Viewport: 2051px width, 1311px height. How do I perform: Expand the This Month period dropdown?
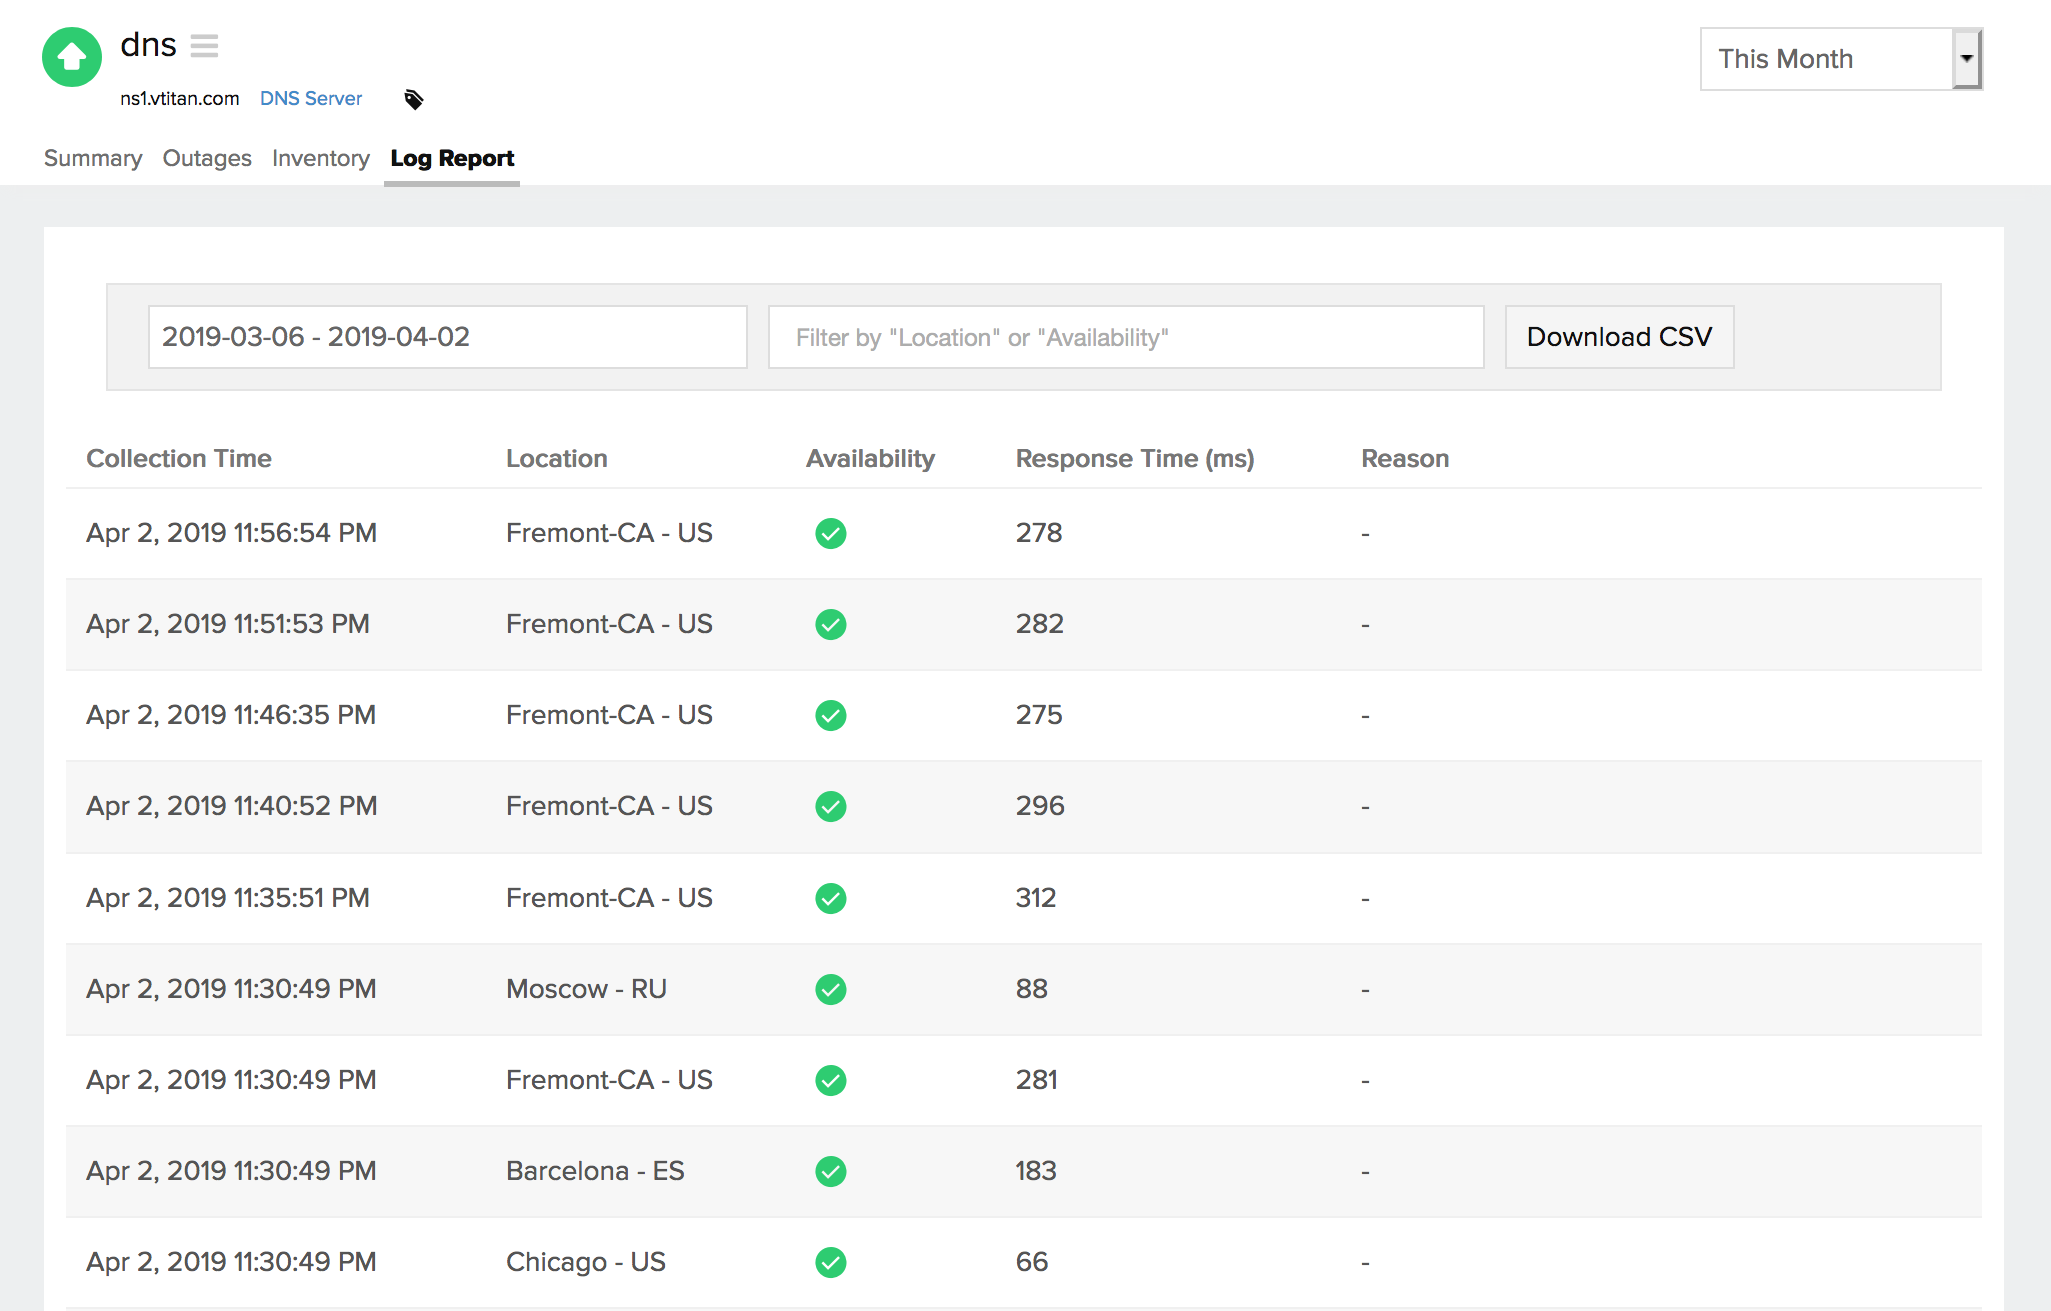(x=1826, y=59)
